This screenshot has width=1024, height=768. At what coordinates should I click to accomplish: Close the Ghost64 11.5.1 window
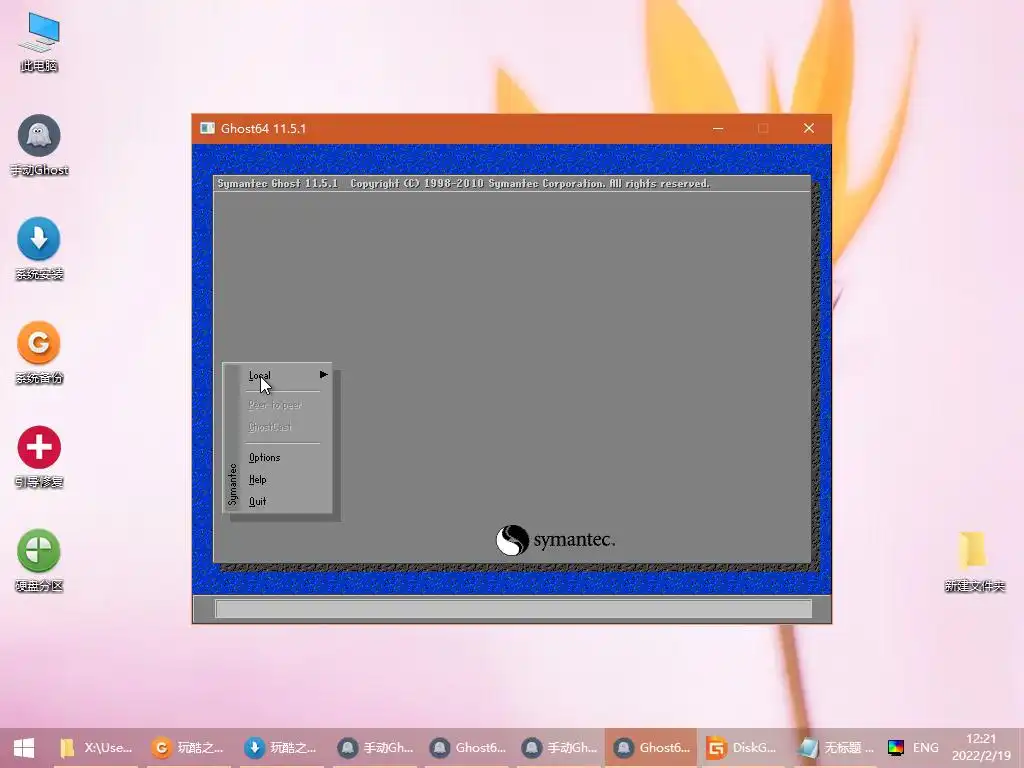808,128
